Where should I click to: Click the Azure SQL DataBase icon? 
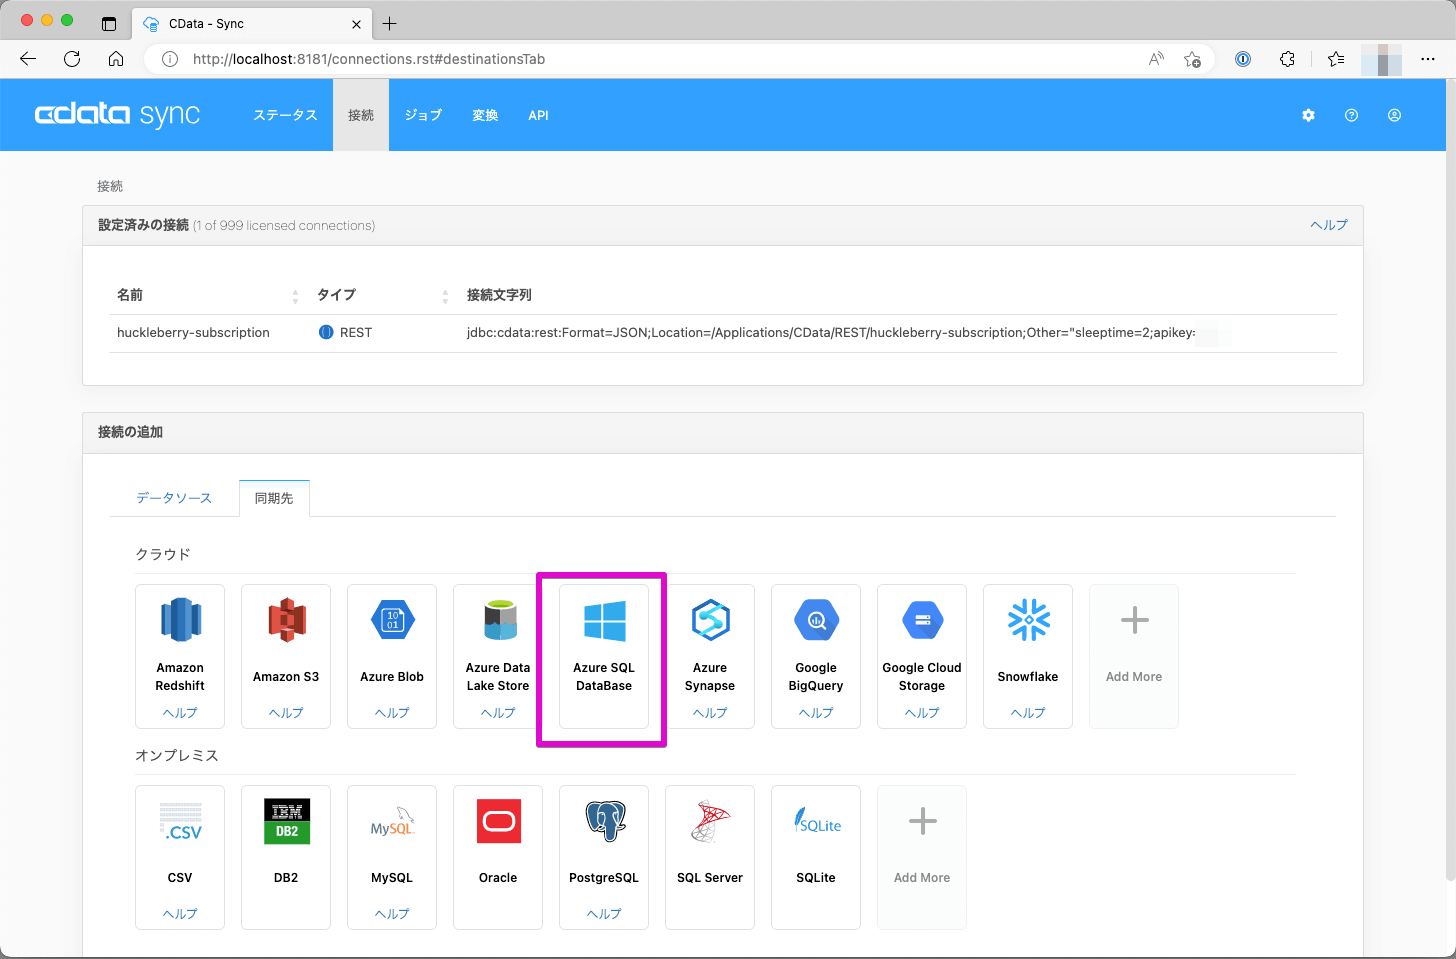click(x=604, y=620)
